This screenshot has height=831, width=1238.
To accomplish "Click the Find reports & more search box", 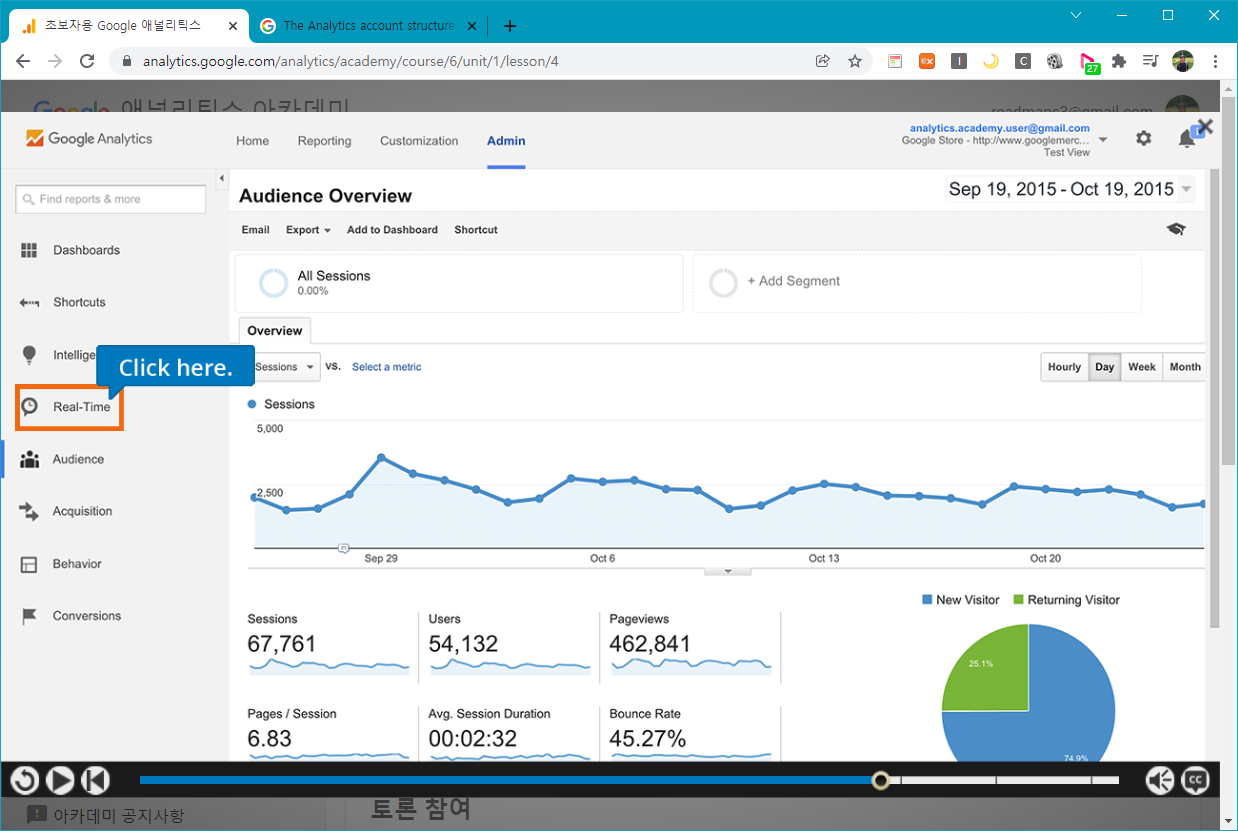I will click(111, 199).
